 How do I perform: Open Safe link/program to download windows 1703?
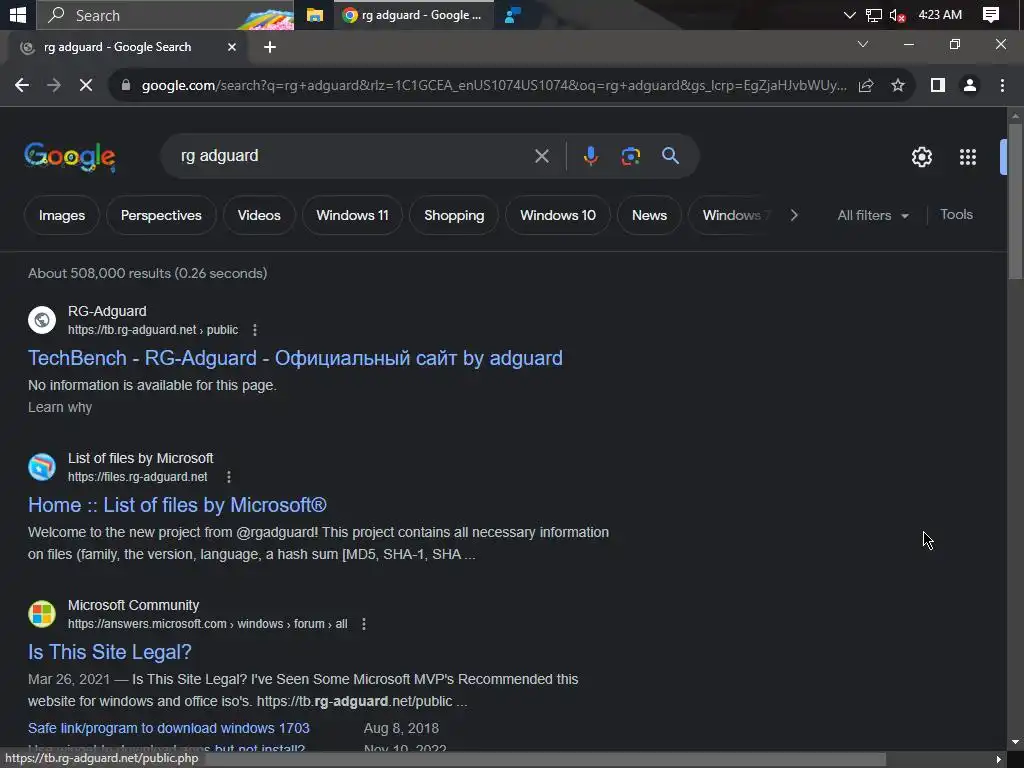tap(168, 728)
